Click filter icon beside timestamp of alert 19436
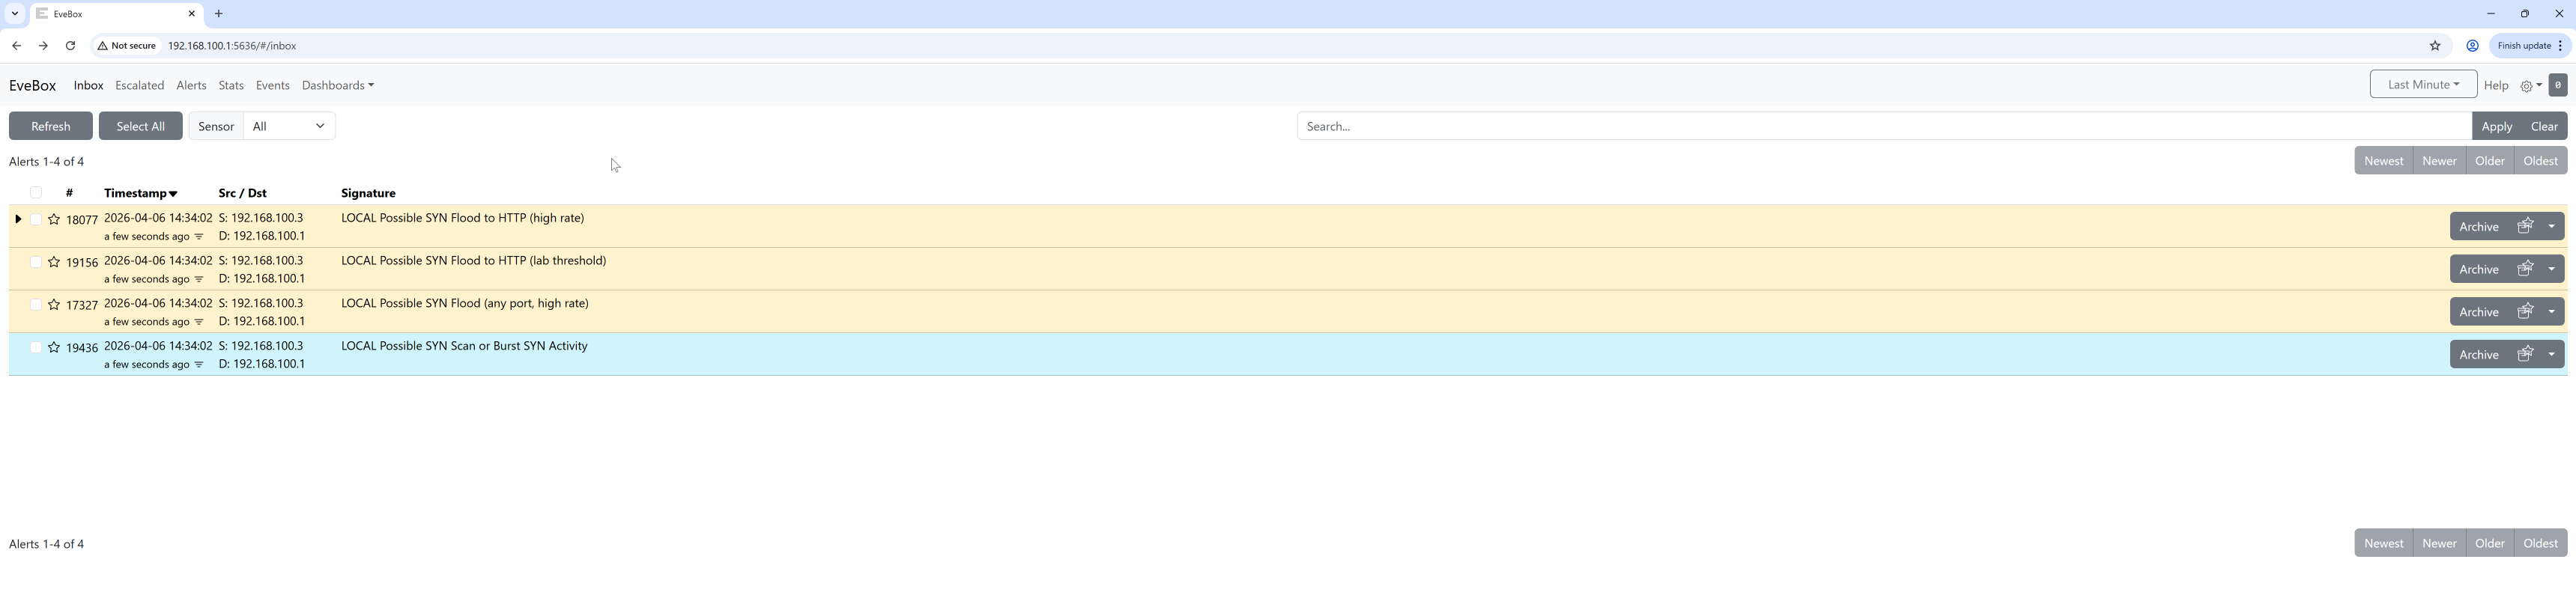 (199, 365)
